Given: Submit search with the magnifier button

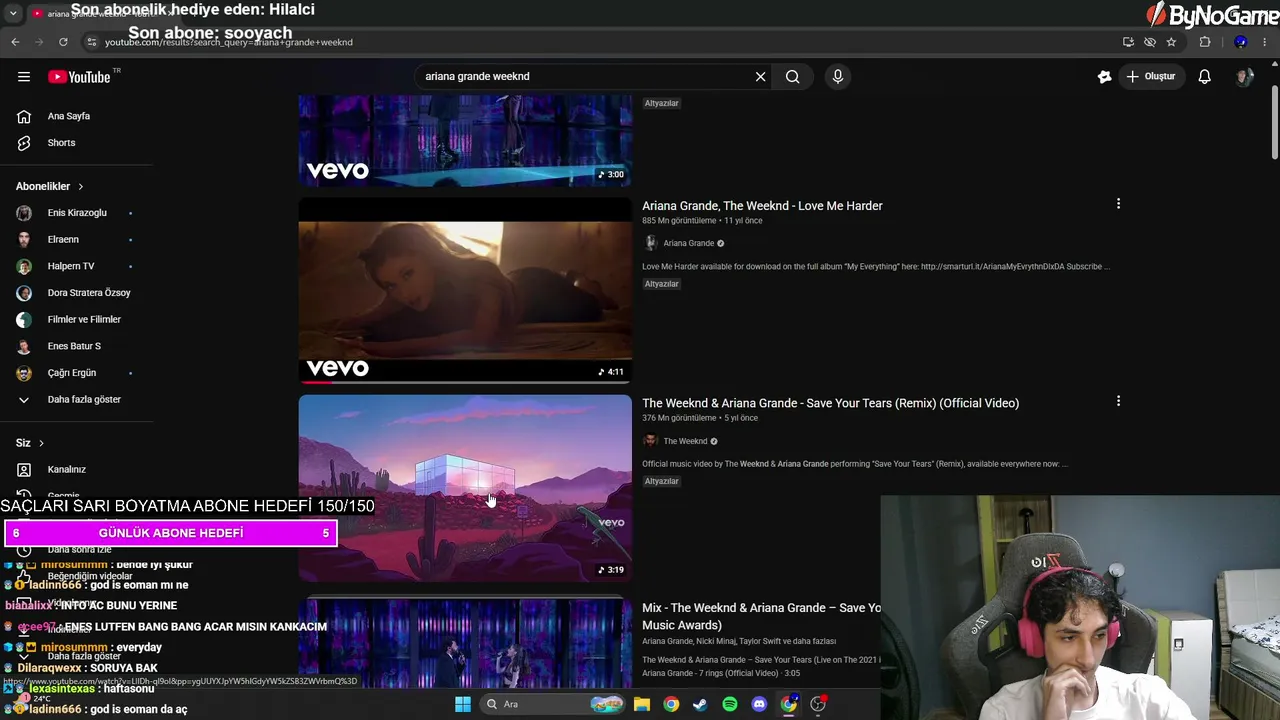Looking at the screenshot, I should [793, 77].
